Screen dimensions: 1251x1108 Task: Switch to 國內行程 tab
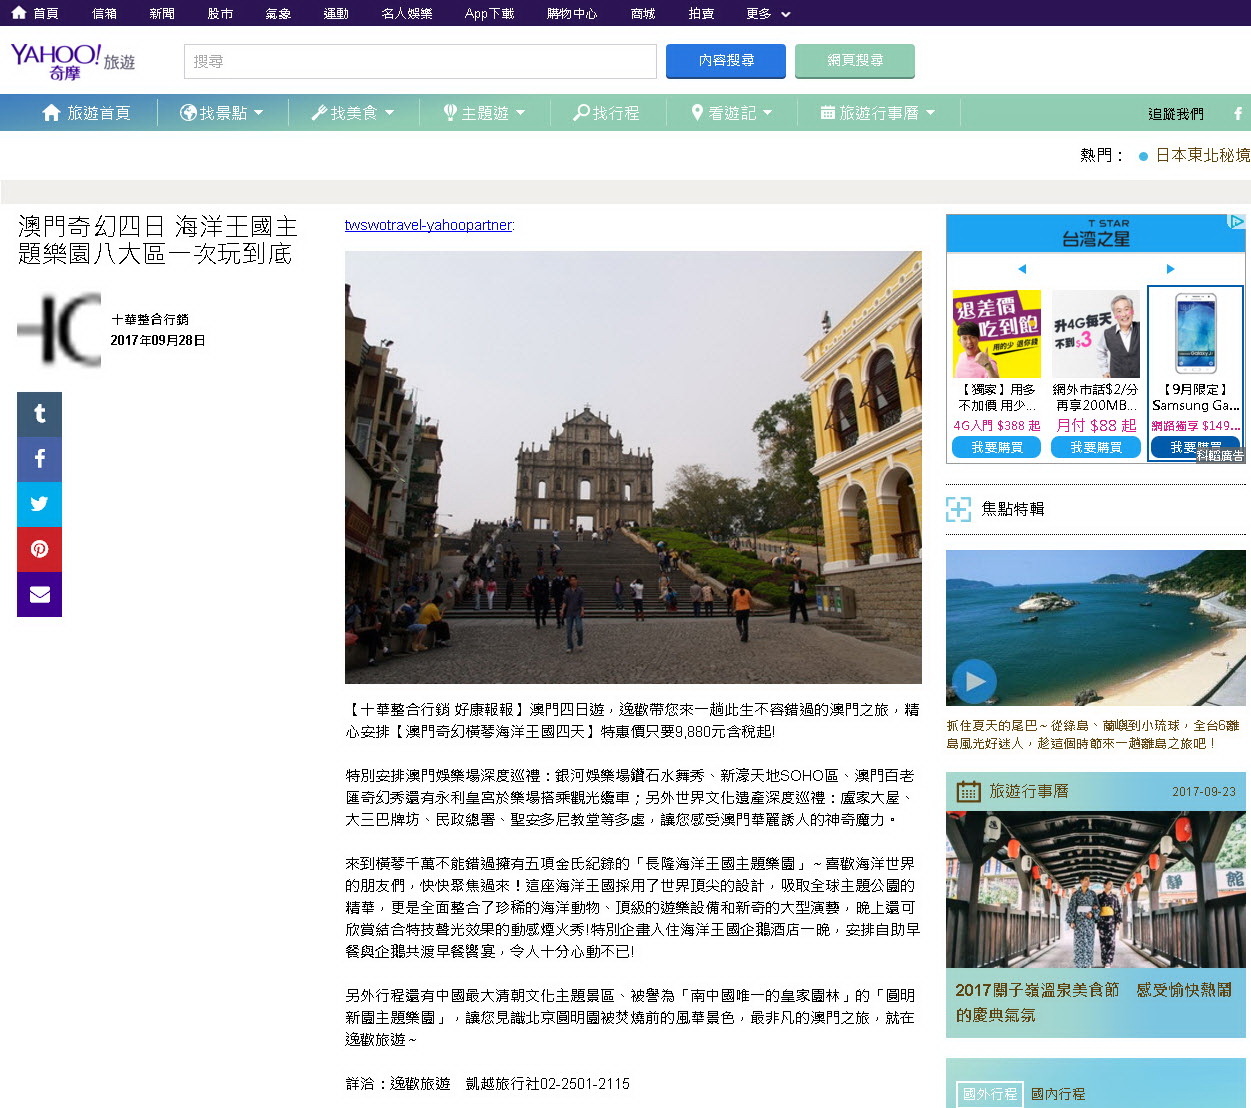(1057, 1094)
